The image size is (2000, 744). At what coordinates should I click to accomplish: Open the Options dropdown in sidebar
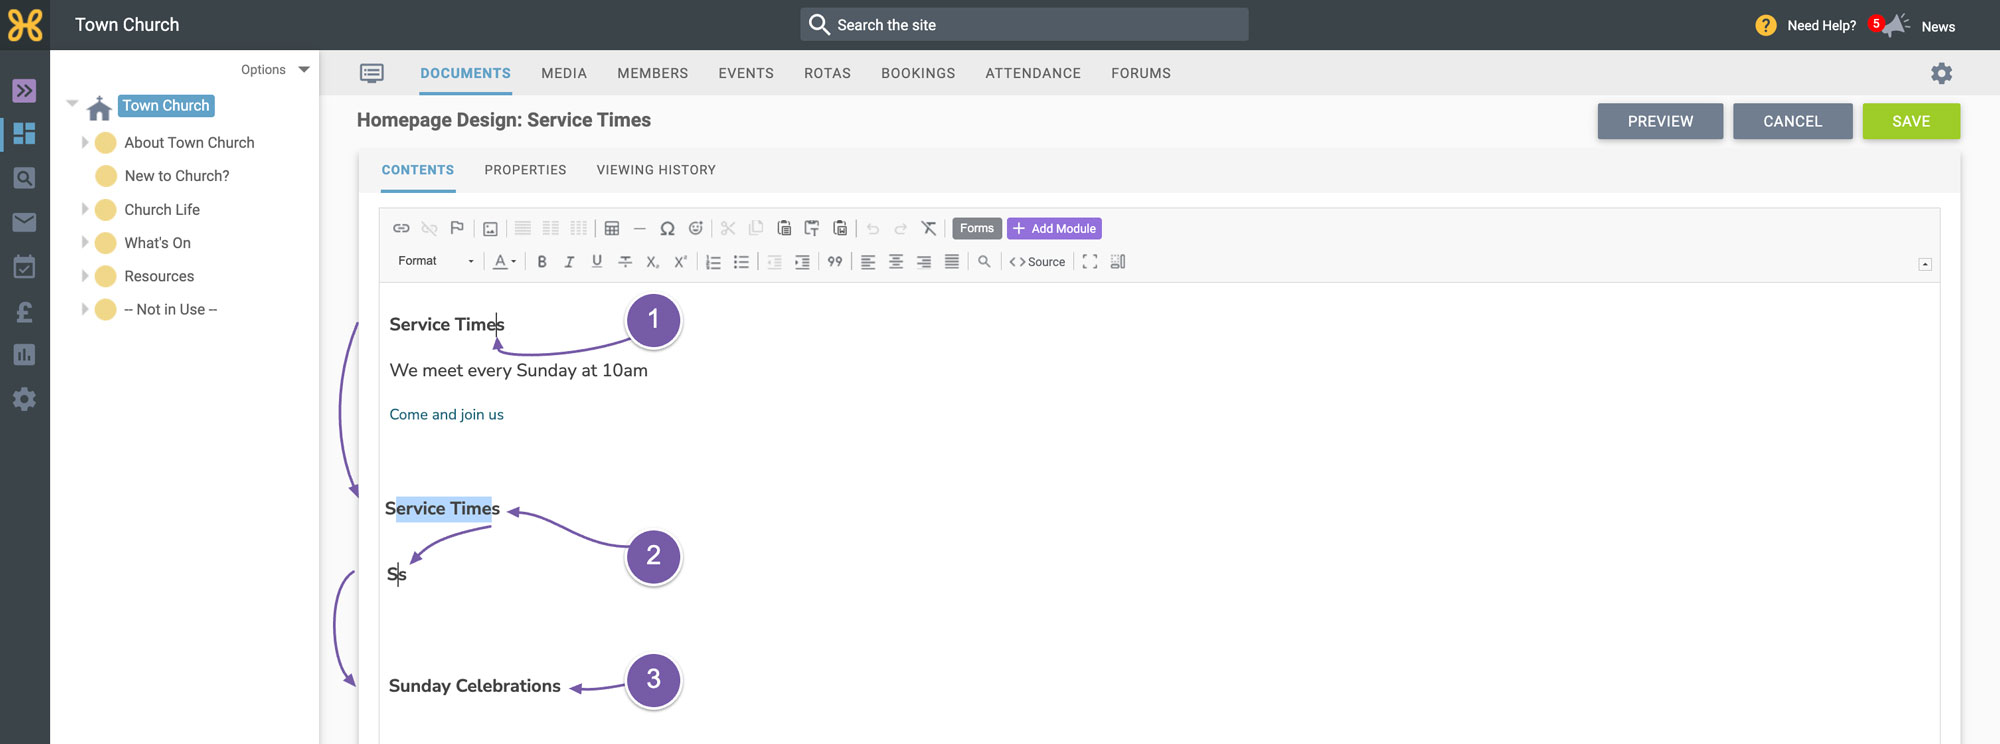point(275,70)
